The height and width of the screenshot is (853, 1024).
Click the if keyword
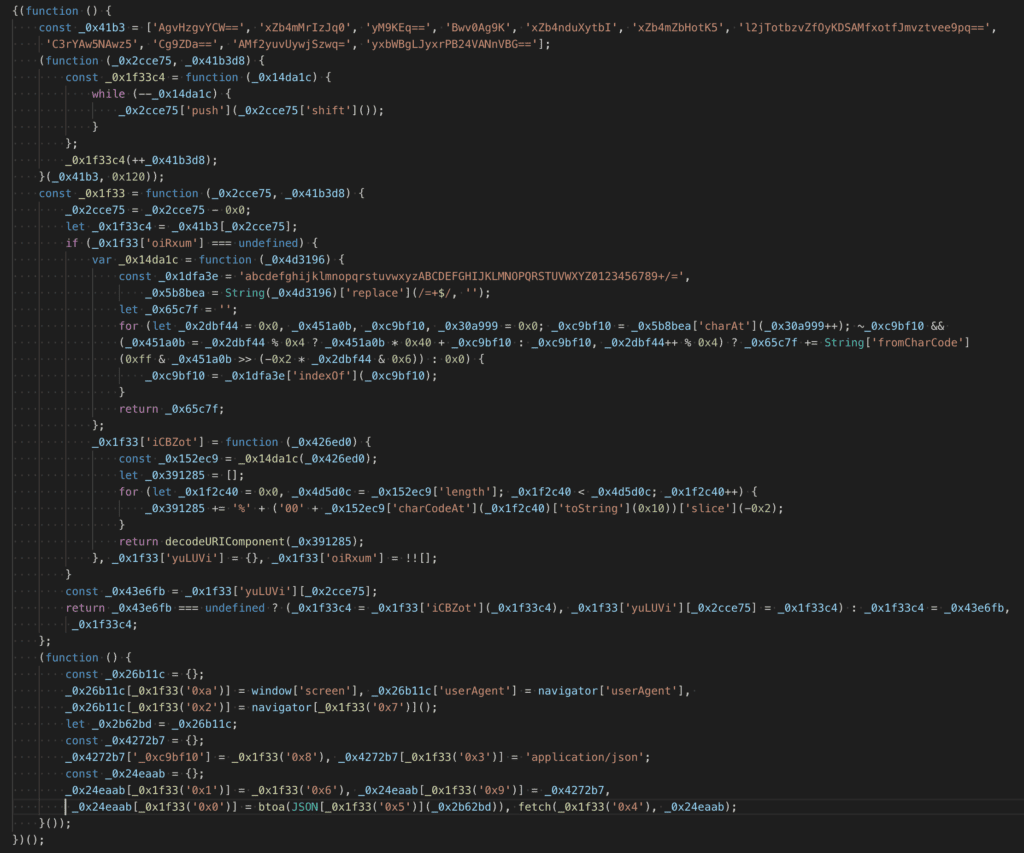coord(72,243)
